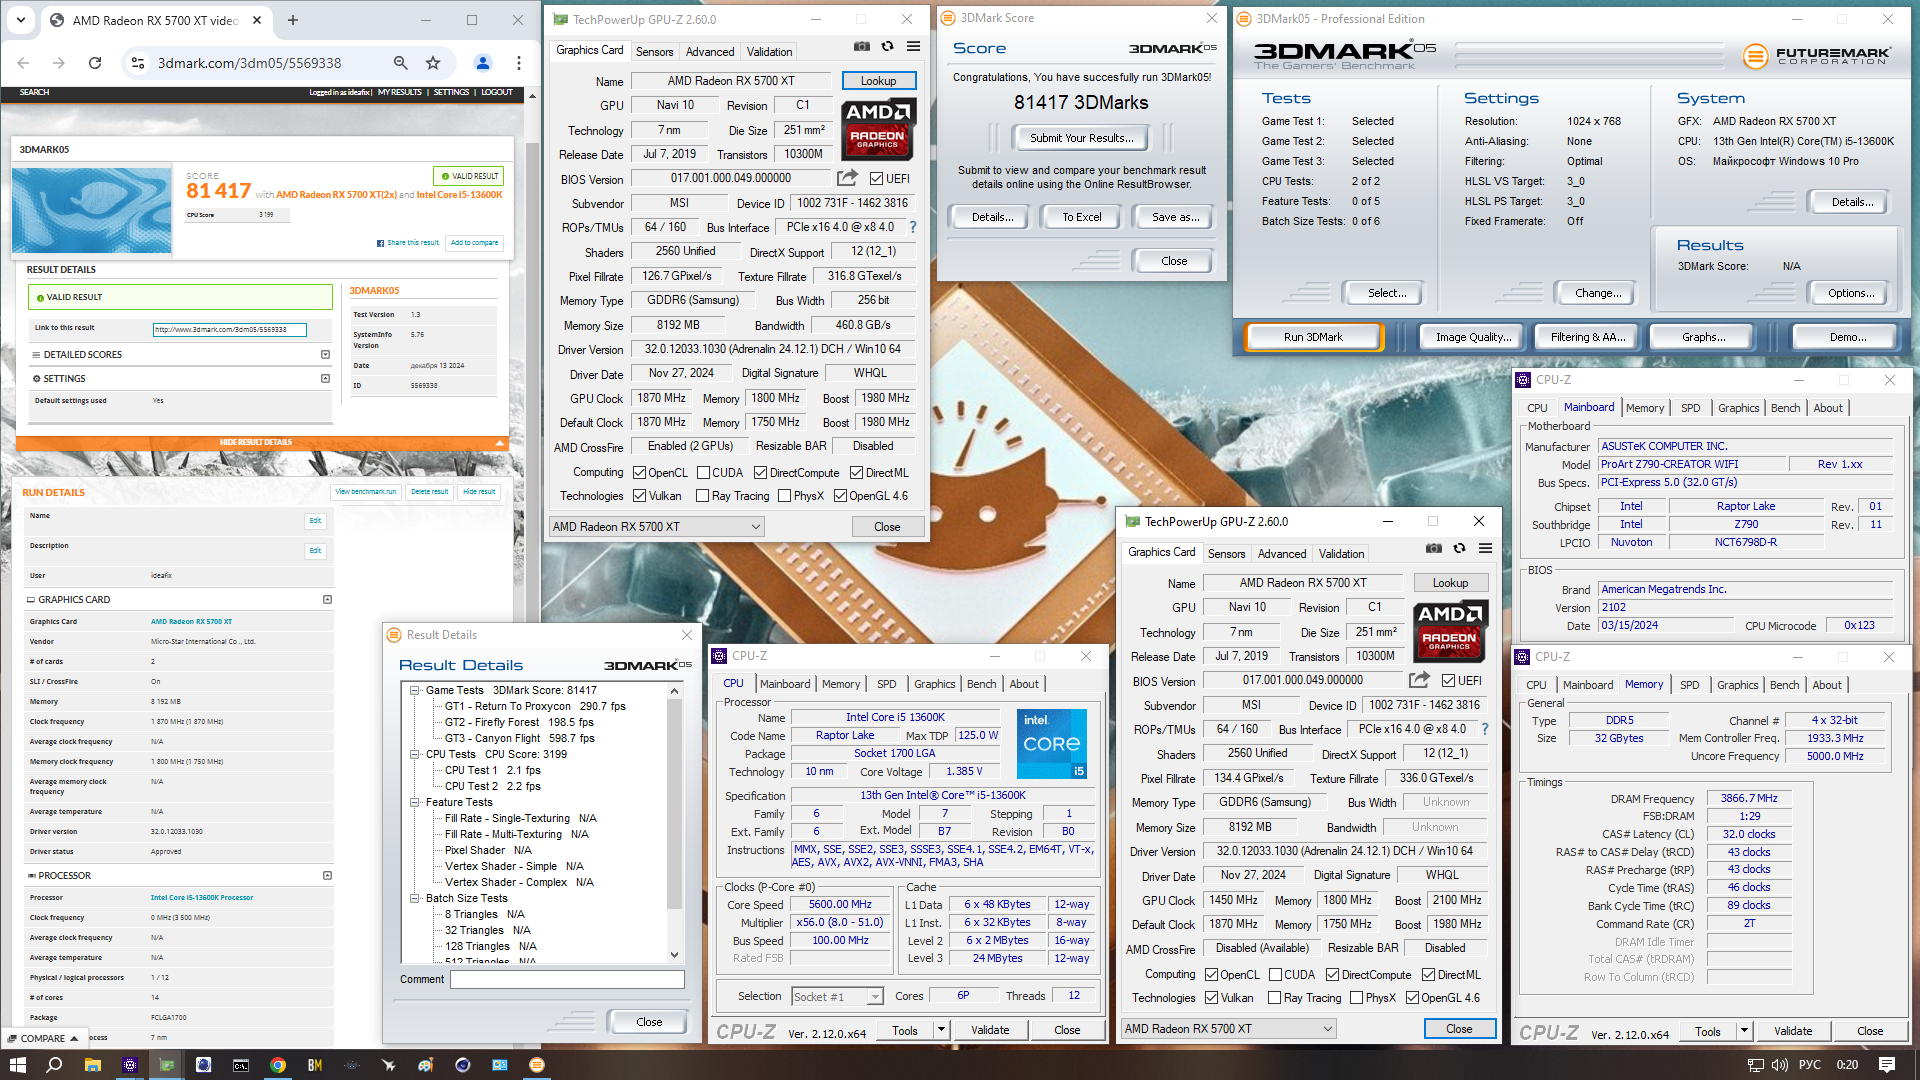
Task: Open GPU selector dropdown in bottom GPU-Z window
Action: tap(1228, 1029)
